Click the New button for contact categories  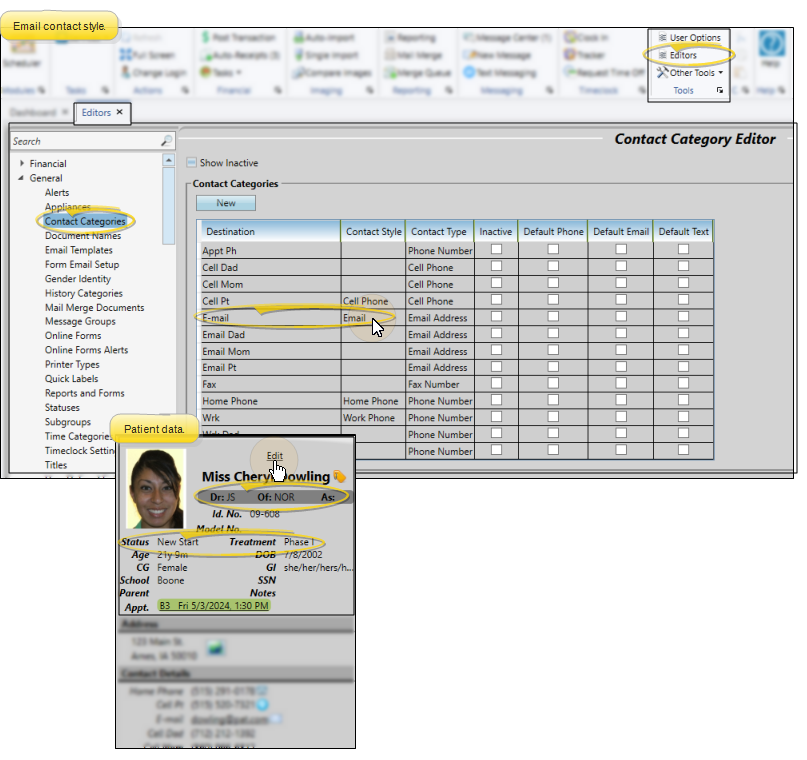226,203
